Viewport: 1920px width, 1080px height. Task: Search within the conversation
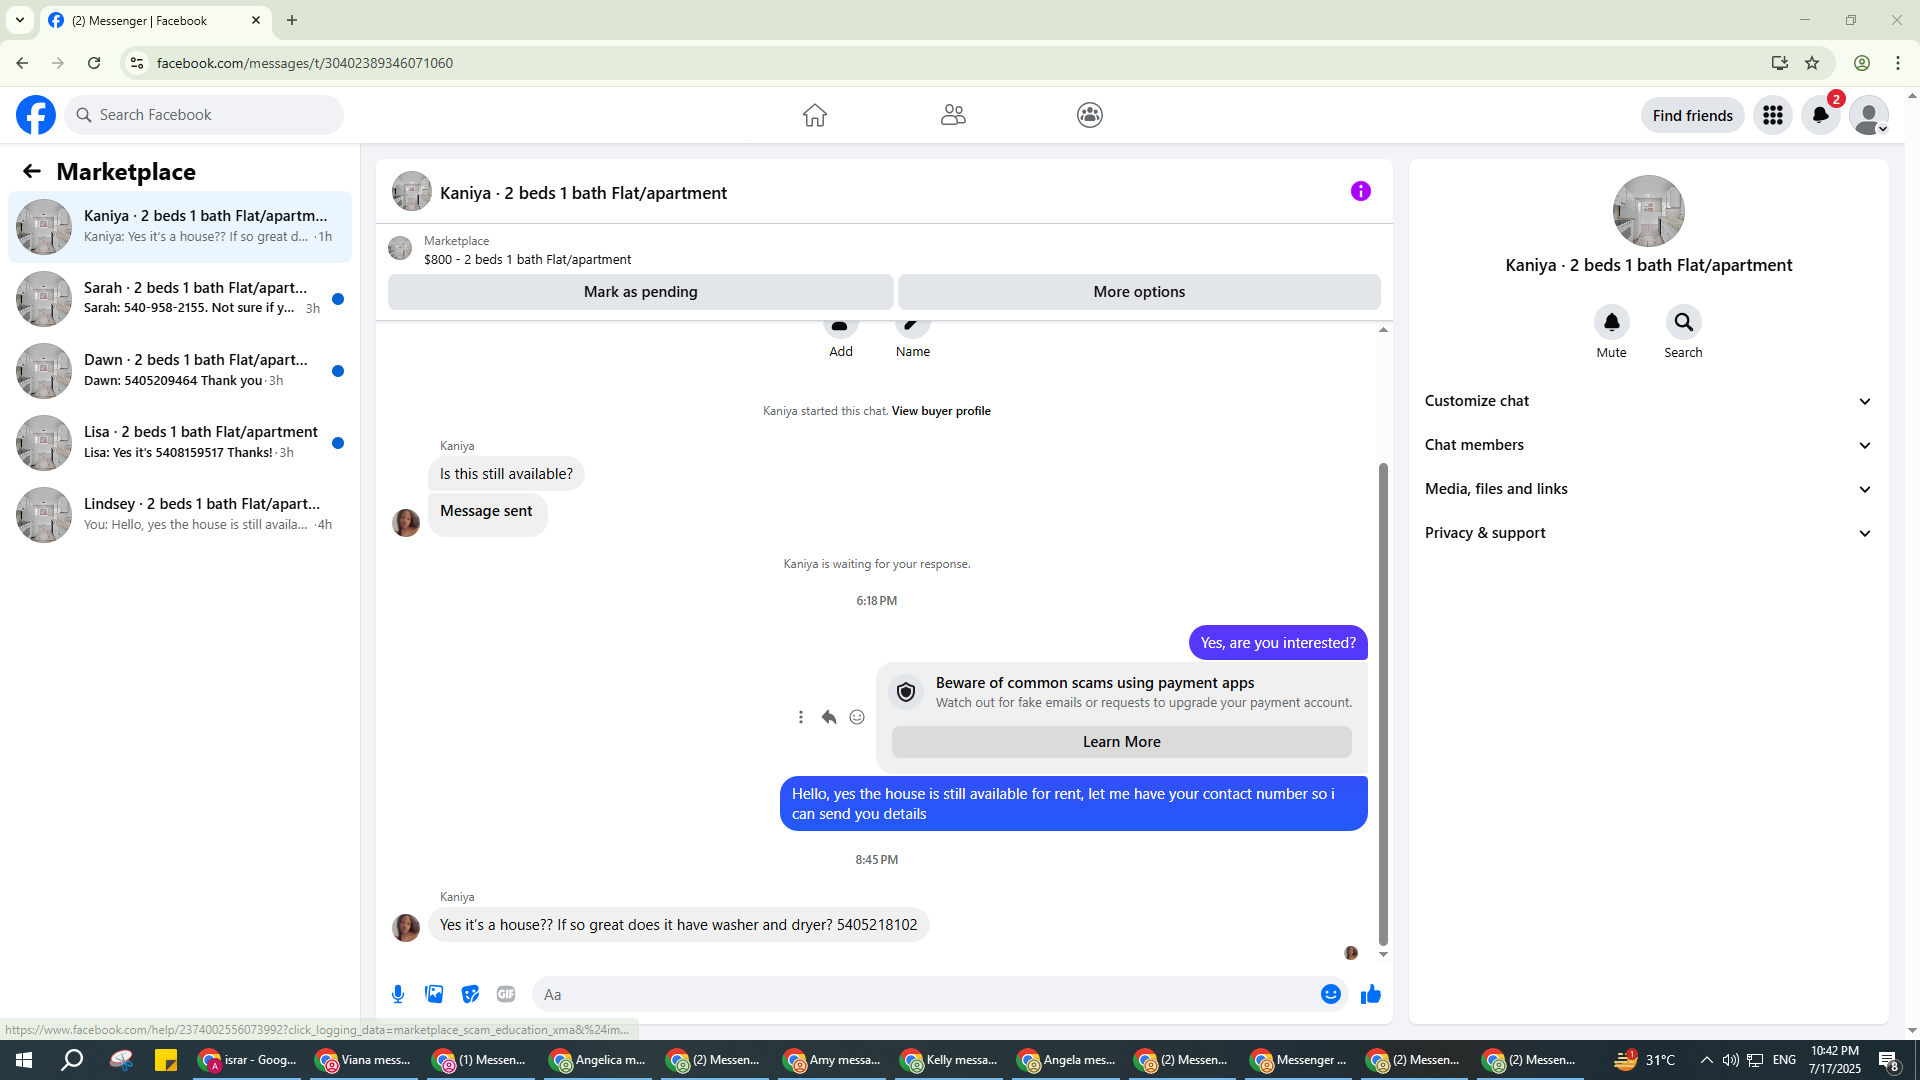click(1684, 322)
